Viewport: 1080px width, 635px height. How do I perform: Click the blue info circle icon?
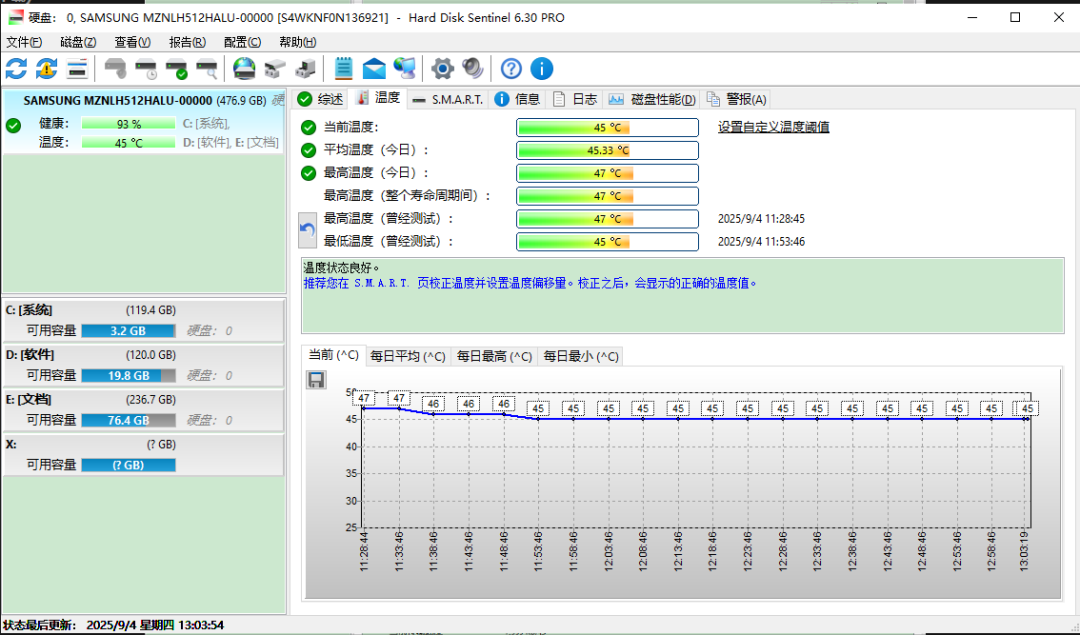point(541,69)
